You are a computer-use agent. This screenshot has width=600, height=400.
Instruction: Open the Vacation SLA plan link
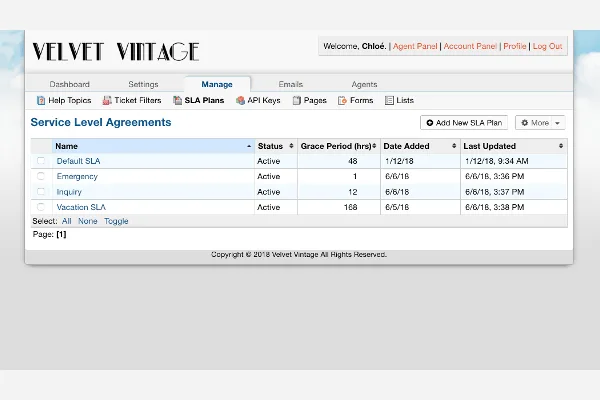click(81, 207)
